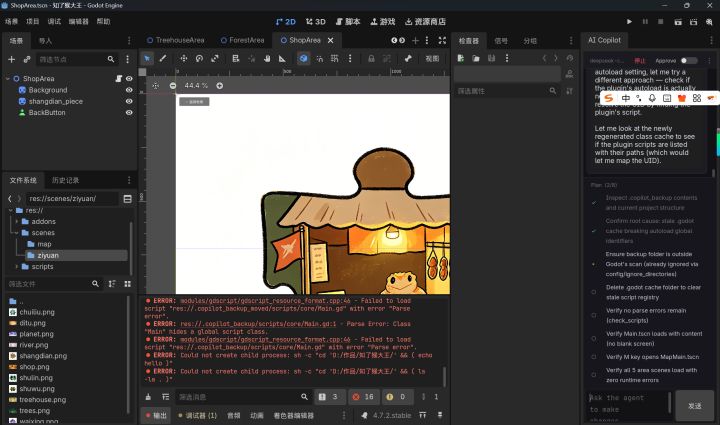Screen dimensions: 720x425
Task: Open the 视图 view menu button
Action: (432, 59)
